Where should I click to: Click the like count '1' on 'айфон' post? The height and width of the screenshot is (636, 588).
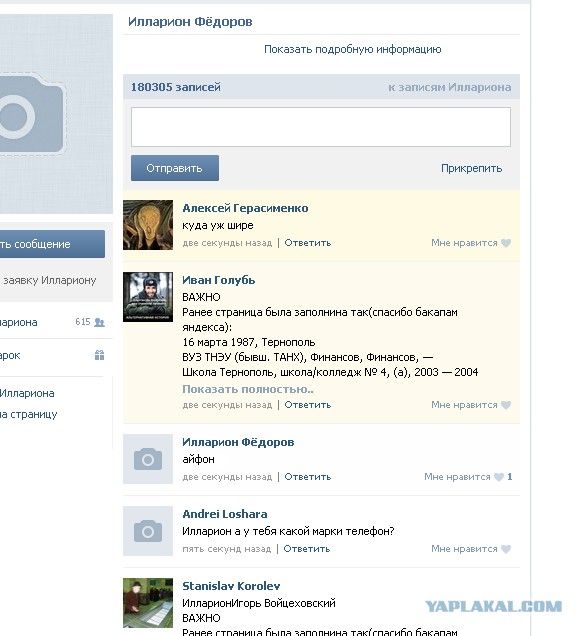[x=510, y=477]
